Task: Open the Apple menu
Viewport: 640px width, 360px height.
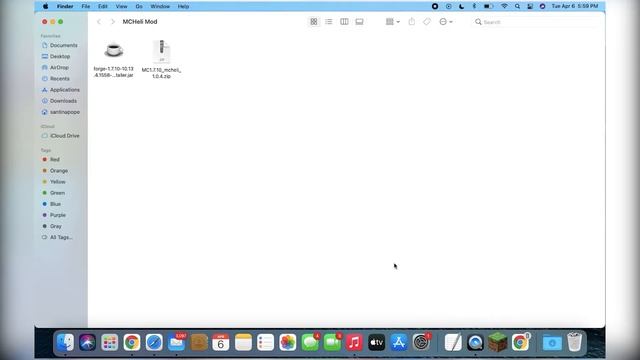Action: (45, 6)
